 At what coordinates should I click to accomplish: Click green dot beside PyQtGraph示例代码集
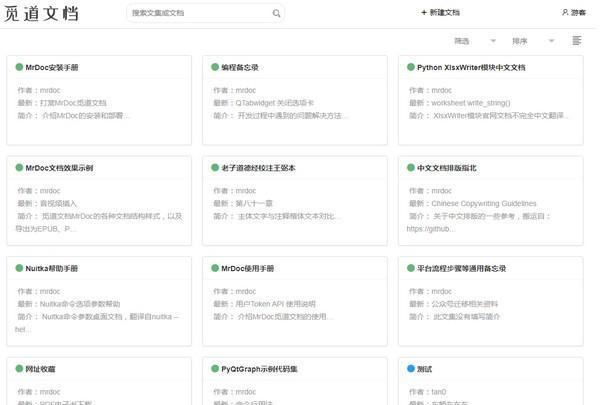click(x=215, y=369)
